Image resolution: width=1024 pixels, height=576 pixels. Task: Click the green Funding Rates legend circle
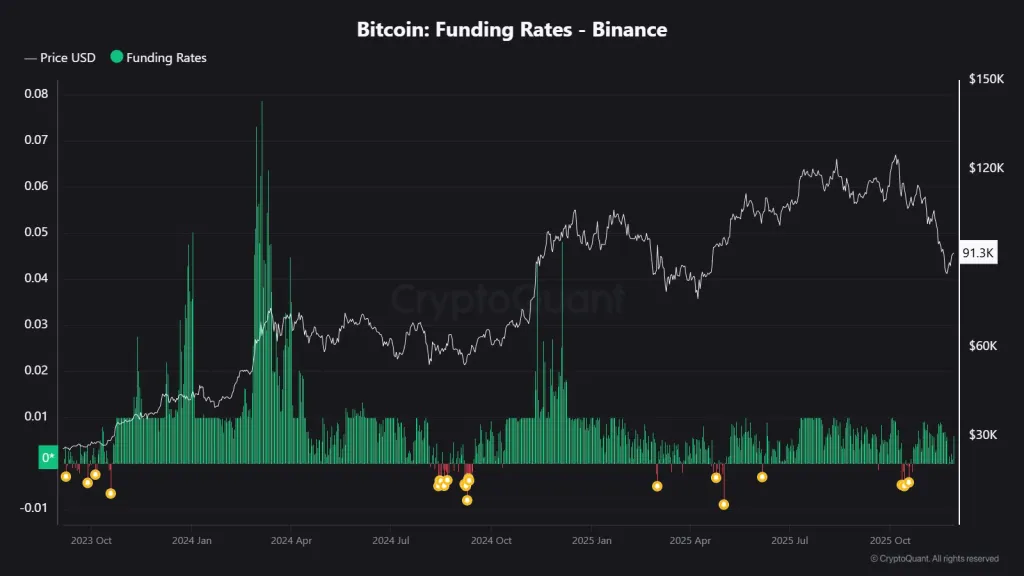[x=117, y=58]
